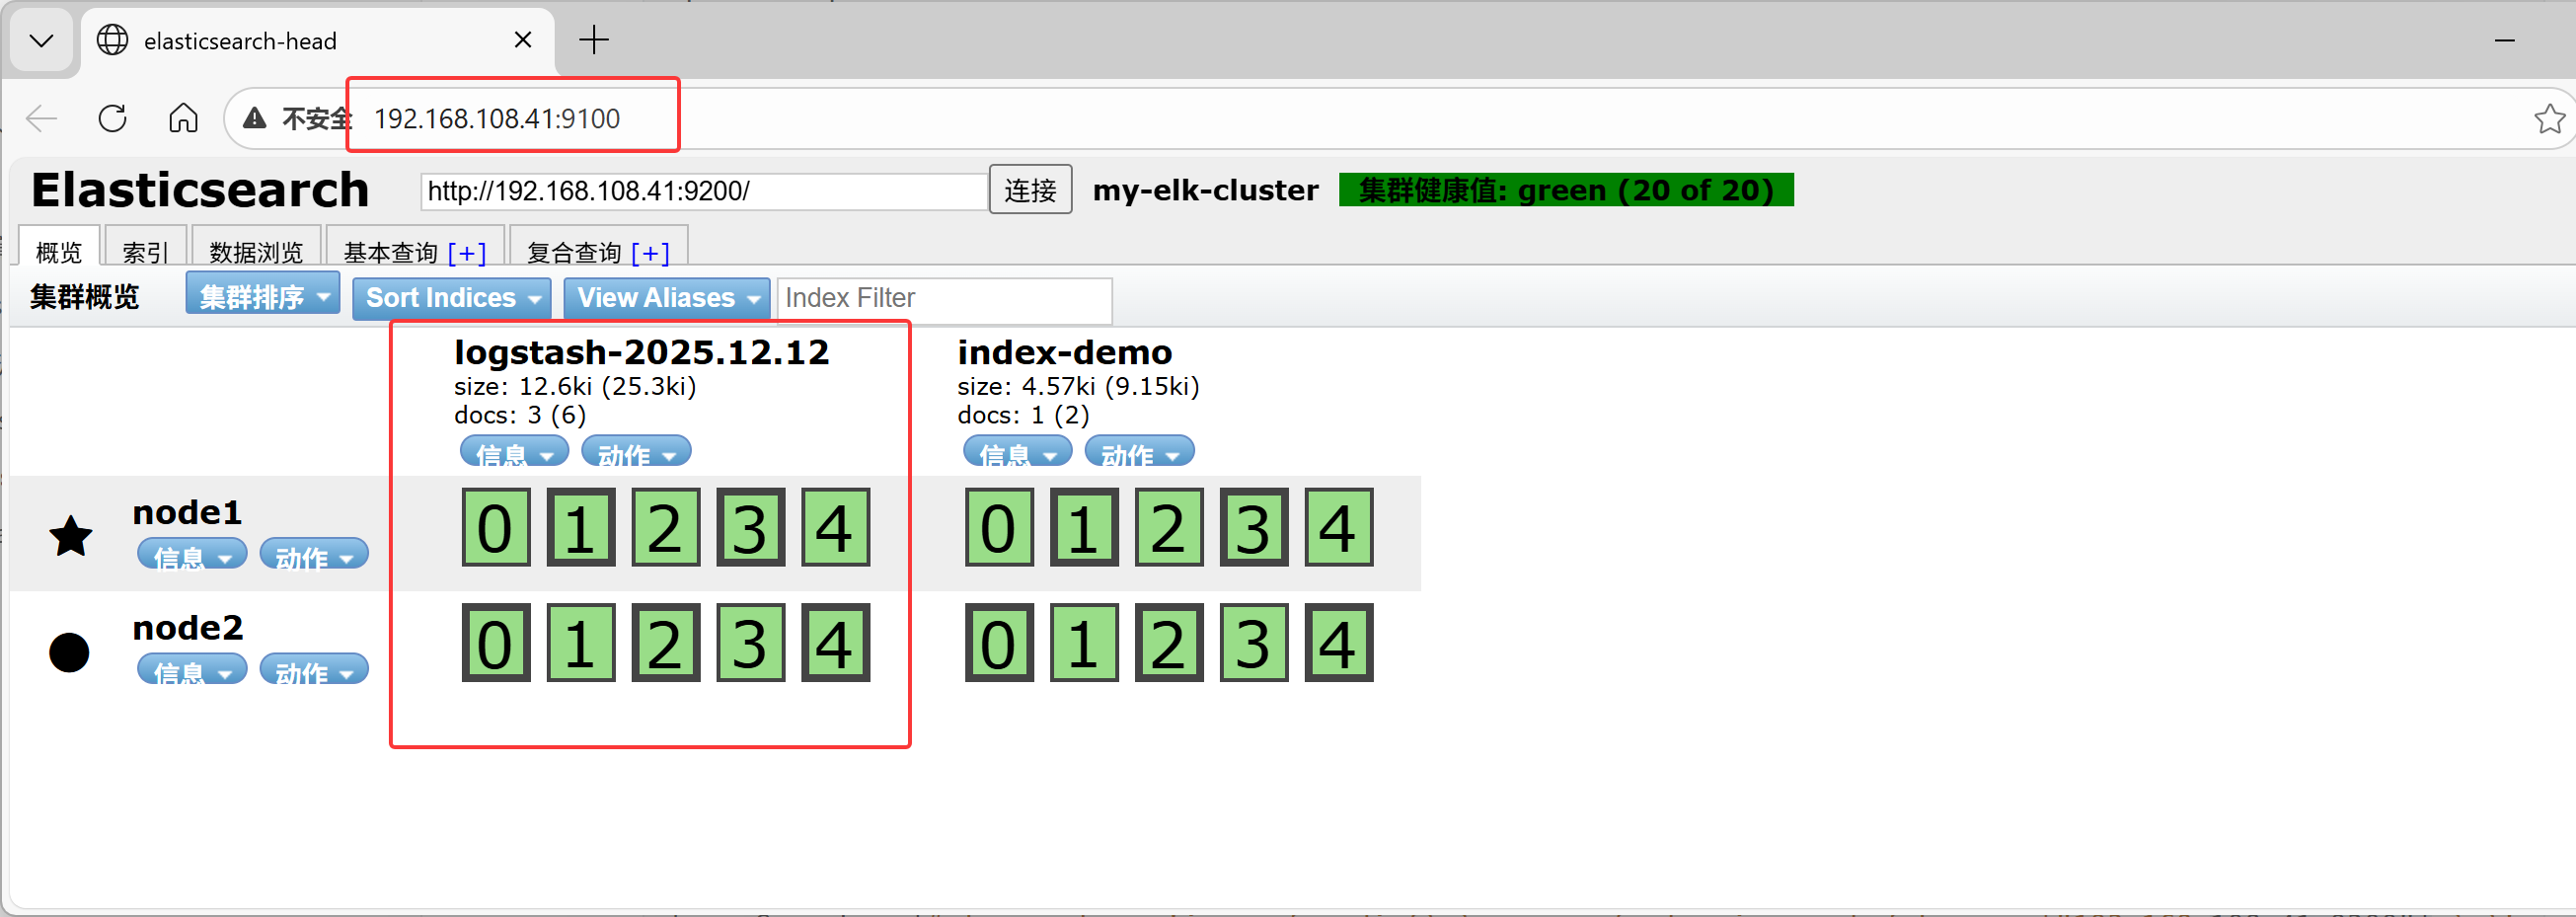Image resolution: width=2576 pixels, height=917 pixels.
Task: Click the green cluster health status badge
Action: coord(1566,190)
